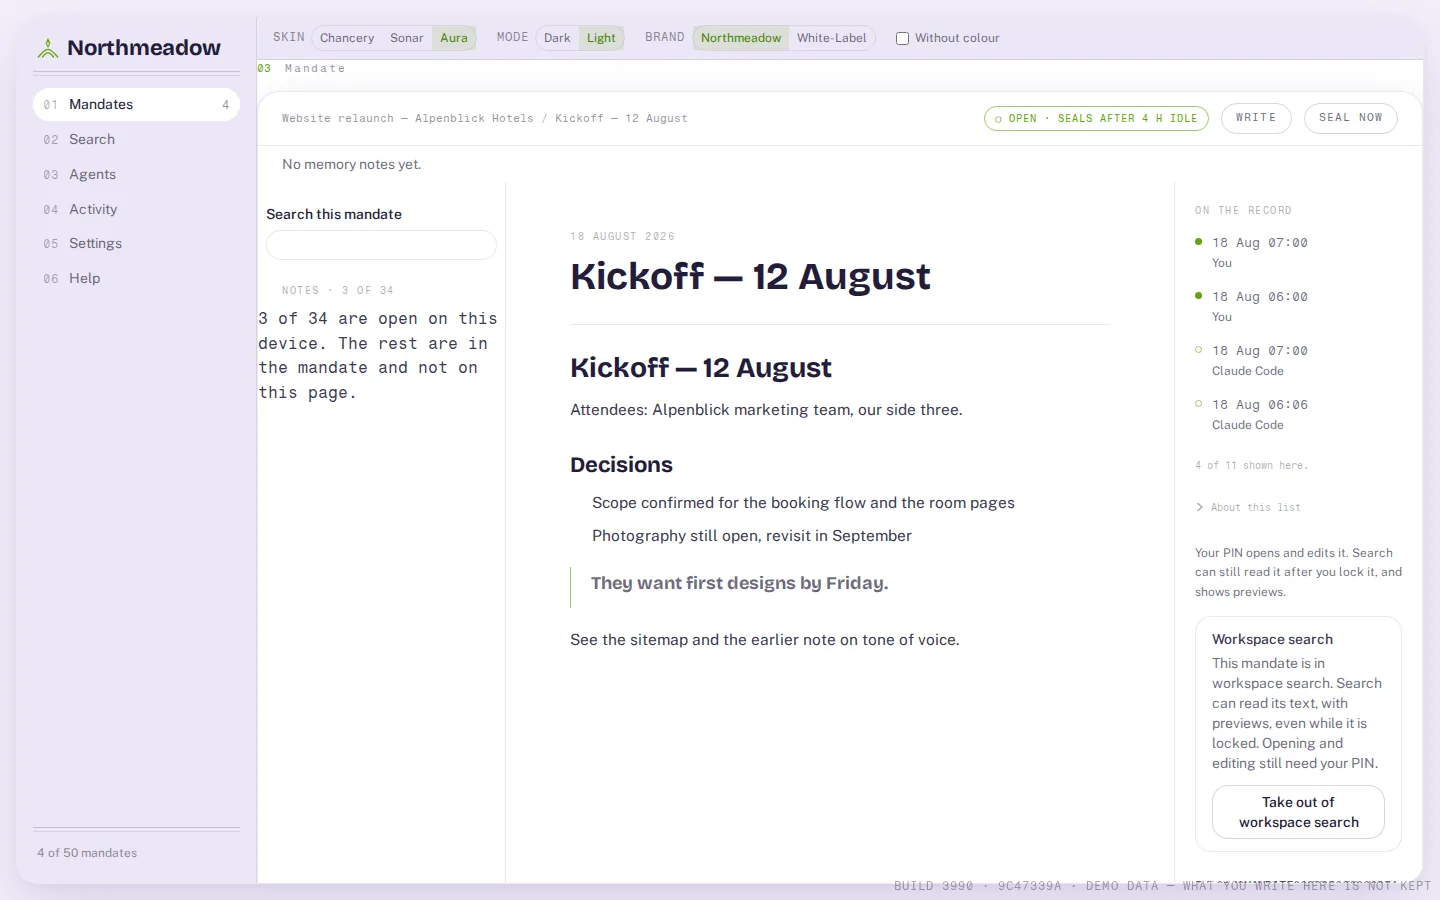Open the Agents page
The image size is (1440, 900).
point(136,174)
